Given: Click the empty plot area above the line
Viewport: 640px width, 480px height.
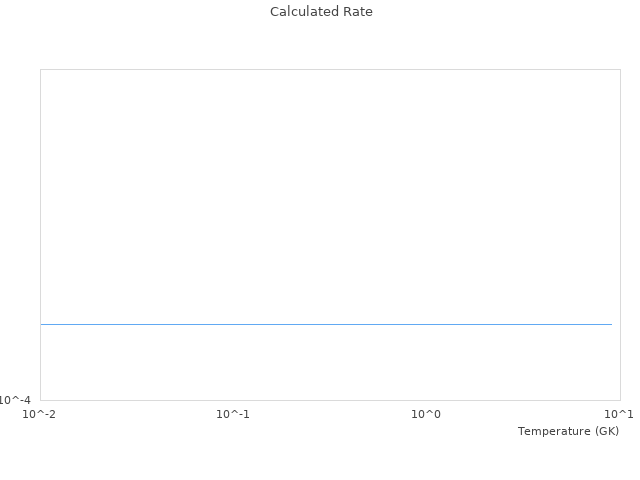Looking at the screenshot, I should click(330, 190).
